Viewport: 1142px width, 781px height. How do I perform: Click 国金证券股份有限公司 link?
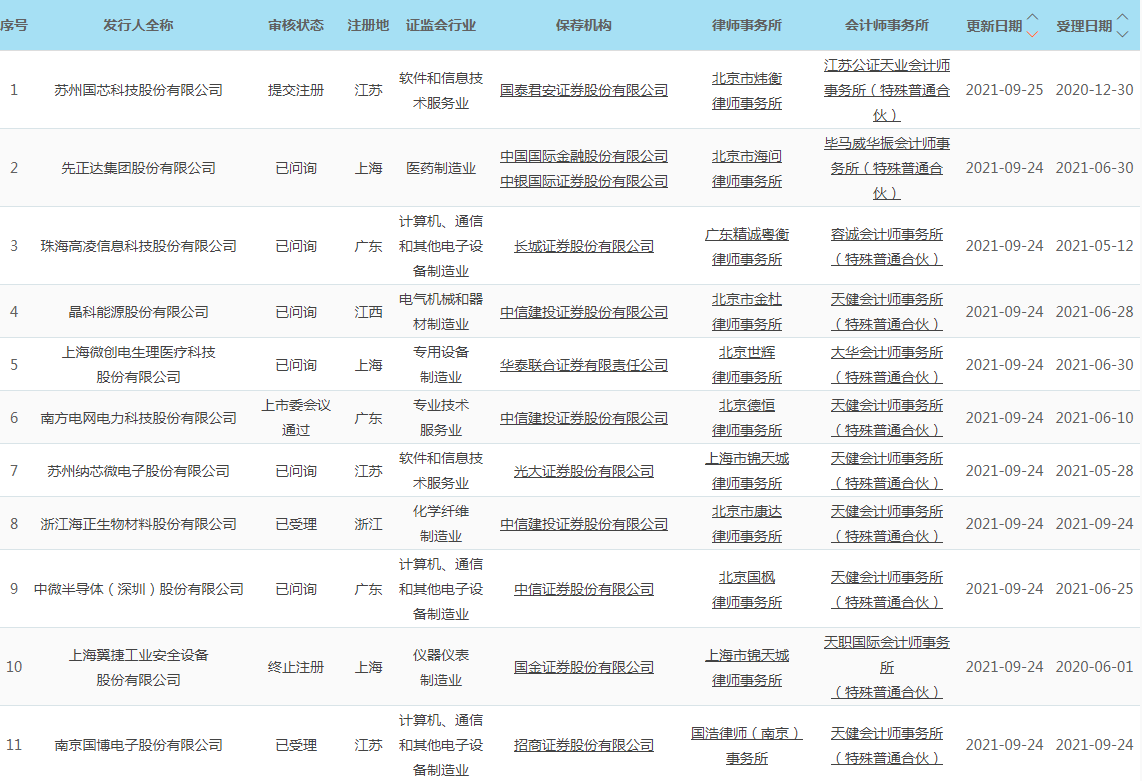click(584, 667)
